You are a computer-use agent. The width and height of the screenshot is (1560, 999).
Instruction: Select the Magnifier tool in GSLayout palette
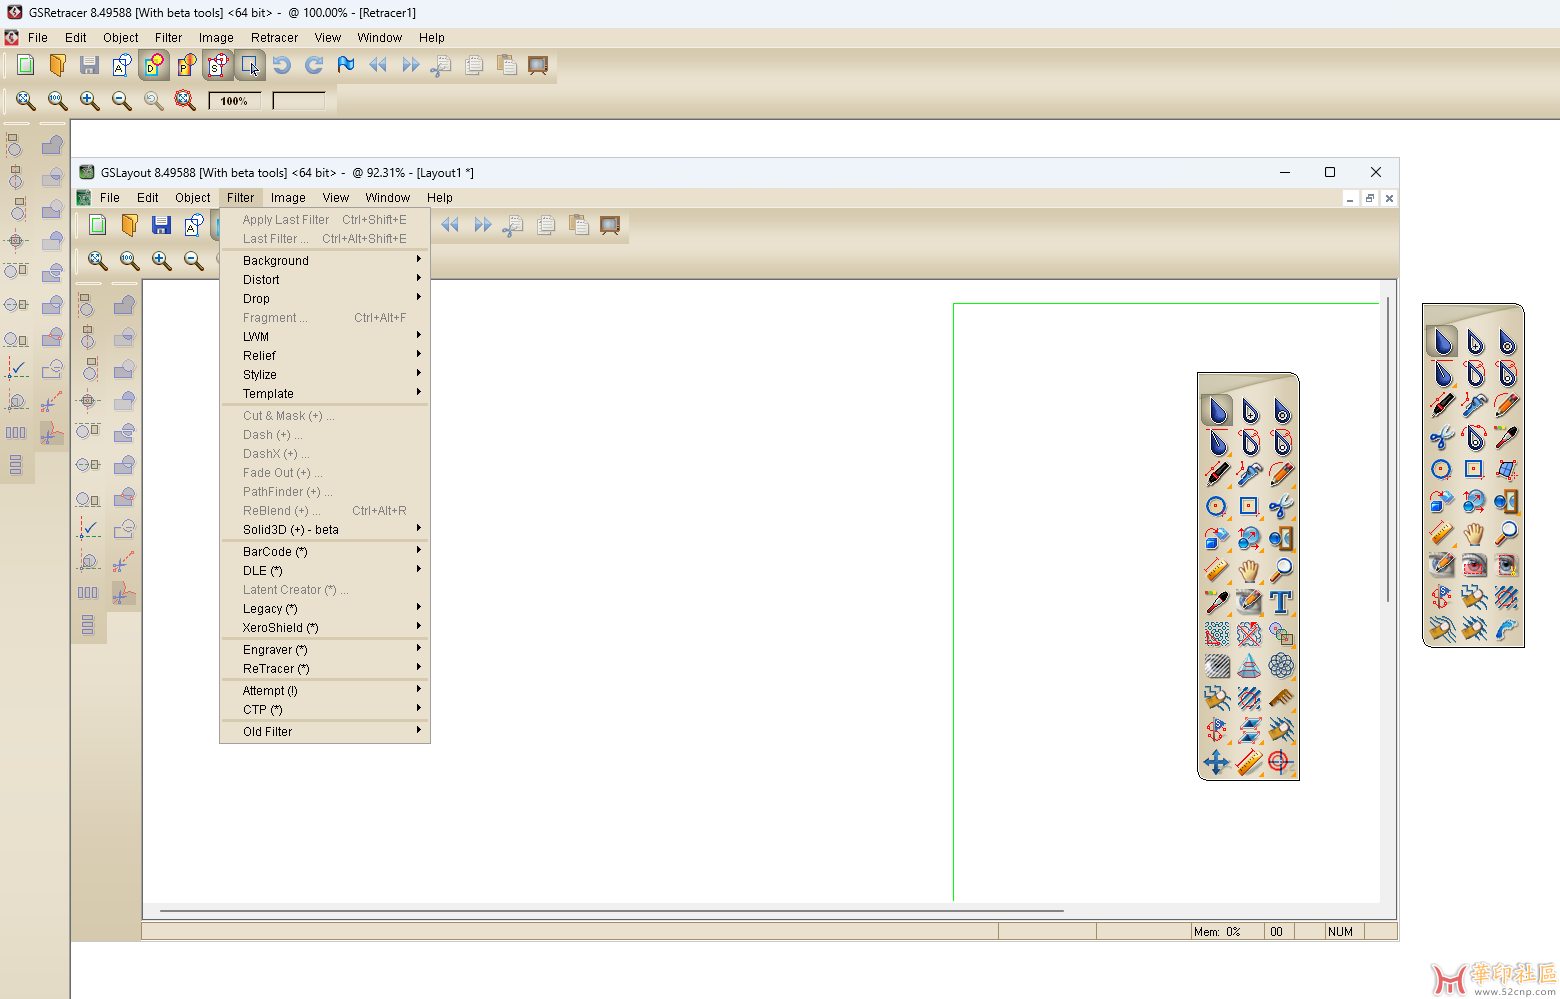tap(1281, 570)
